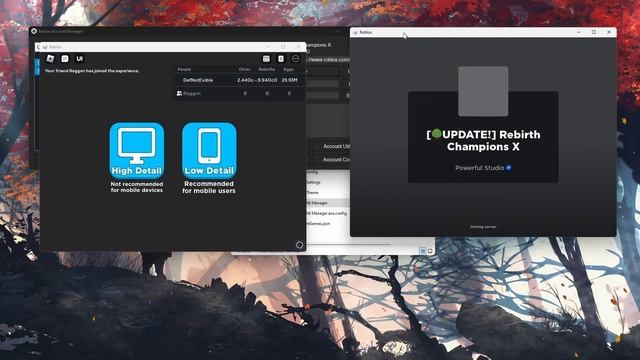This screenshot has height=360, width=640.
Task: Choose the Low Detail phone button
Action: (209, 151)
